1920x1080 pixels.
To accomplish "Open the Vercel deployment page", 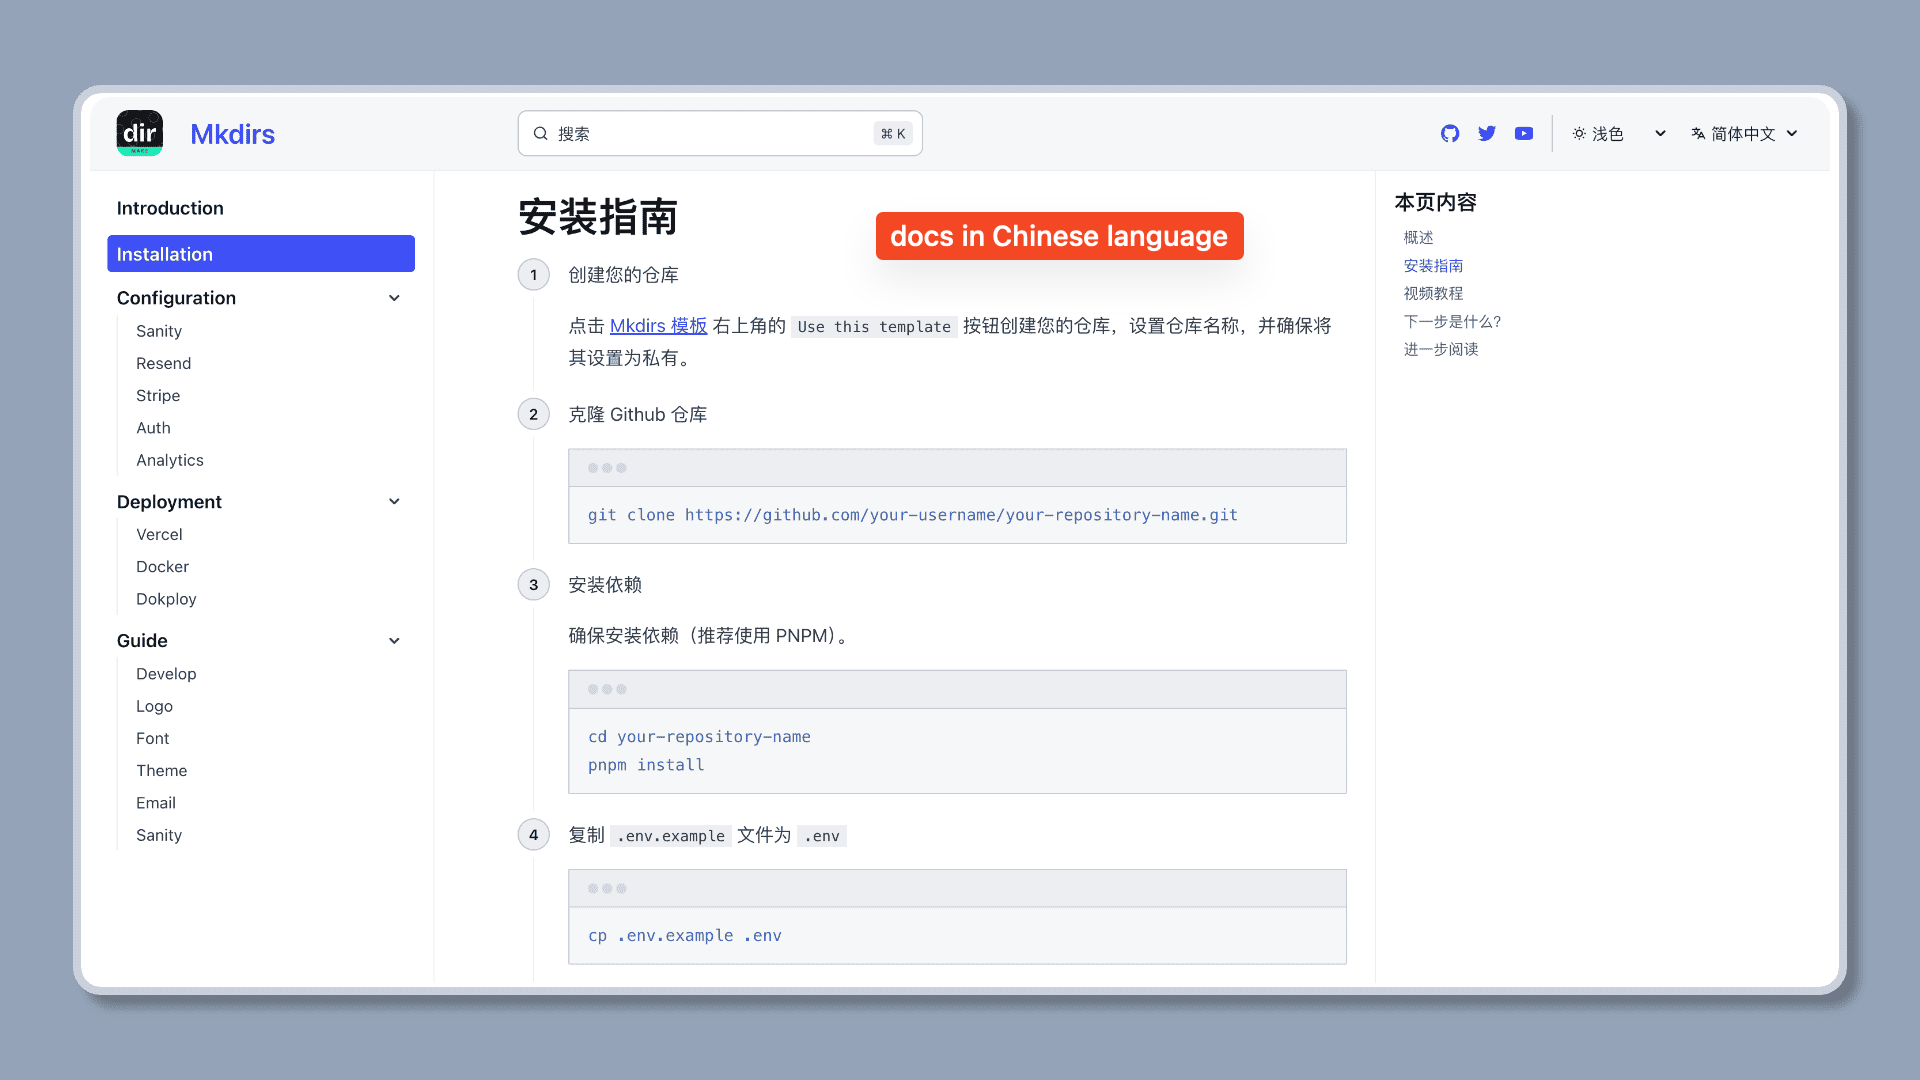I will (159, 534).
